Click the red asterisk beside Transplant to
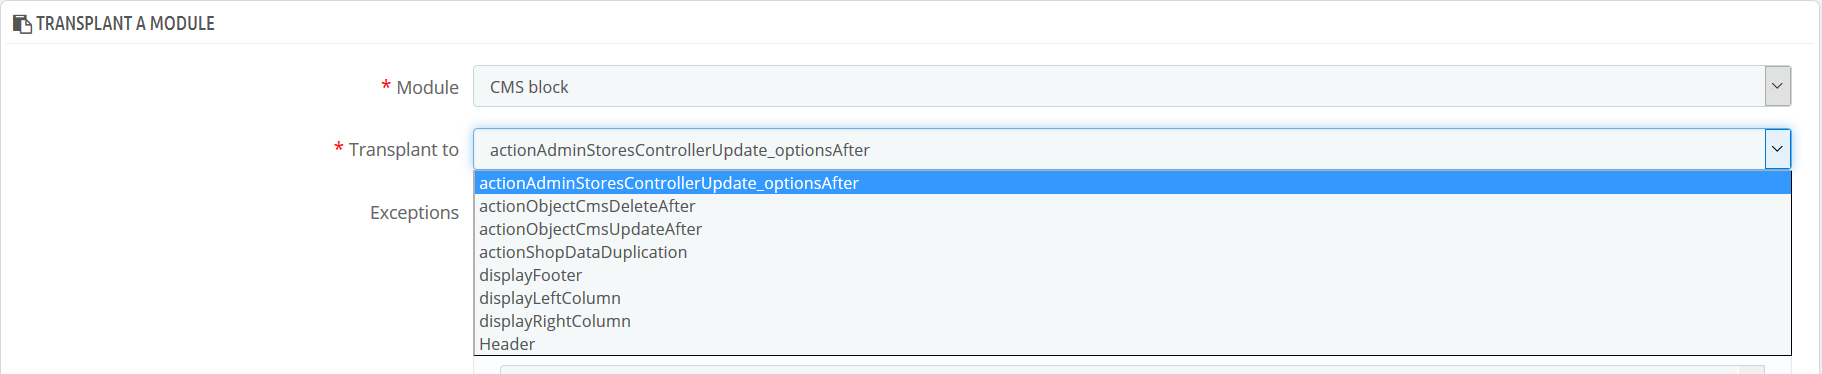 [338, 148]
